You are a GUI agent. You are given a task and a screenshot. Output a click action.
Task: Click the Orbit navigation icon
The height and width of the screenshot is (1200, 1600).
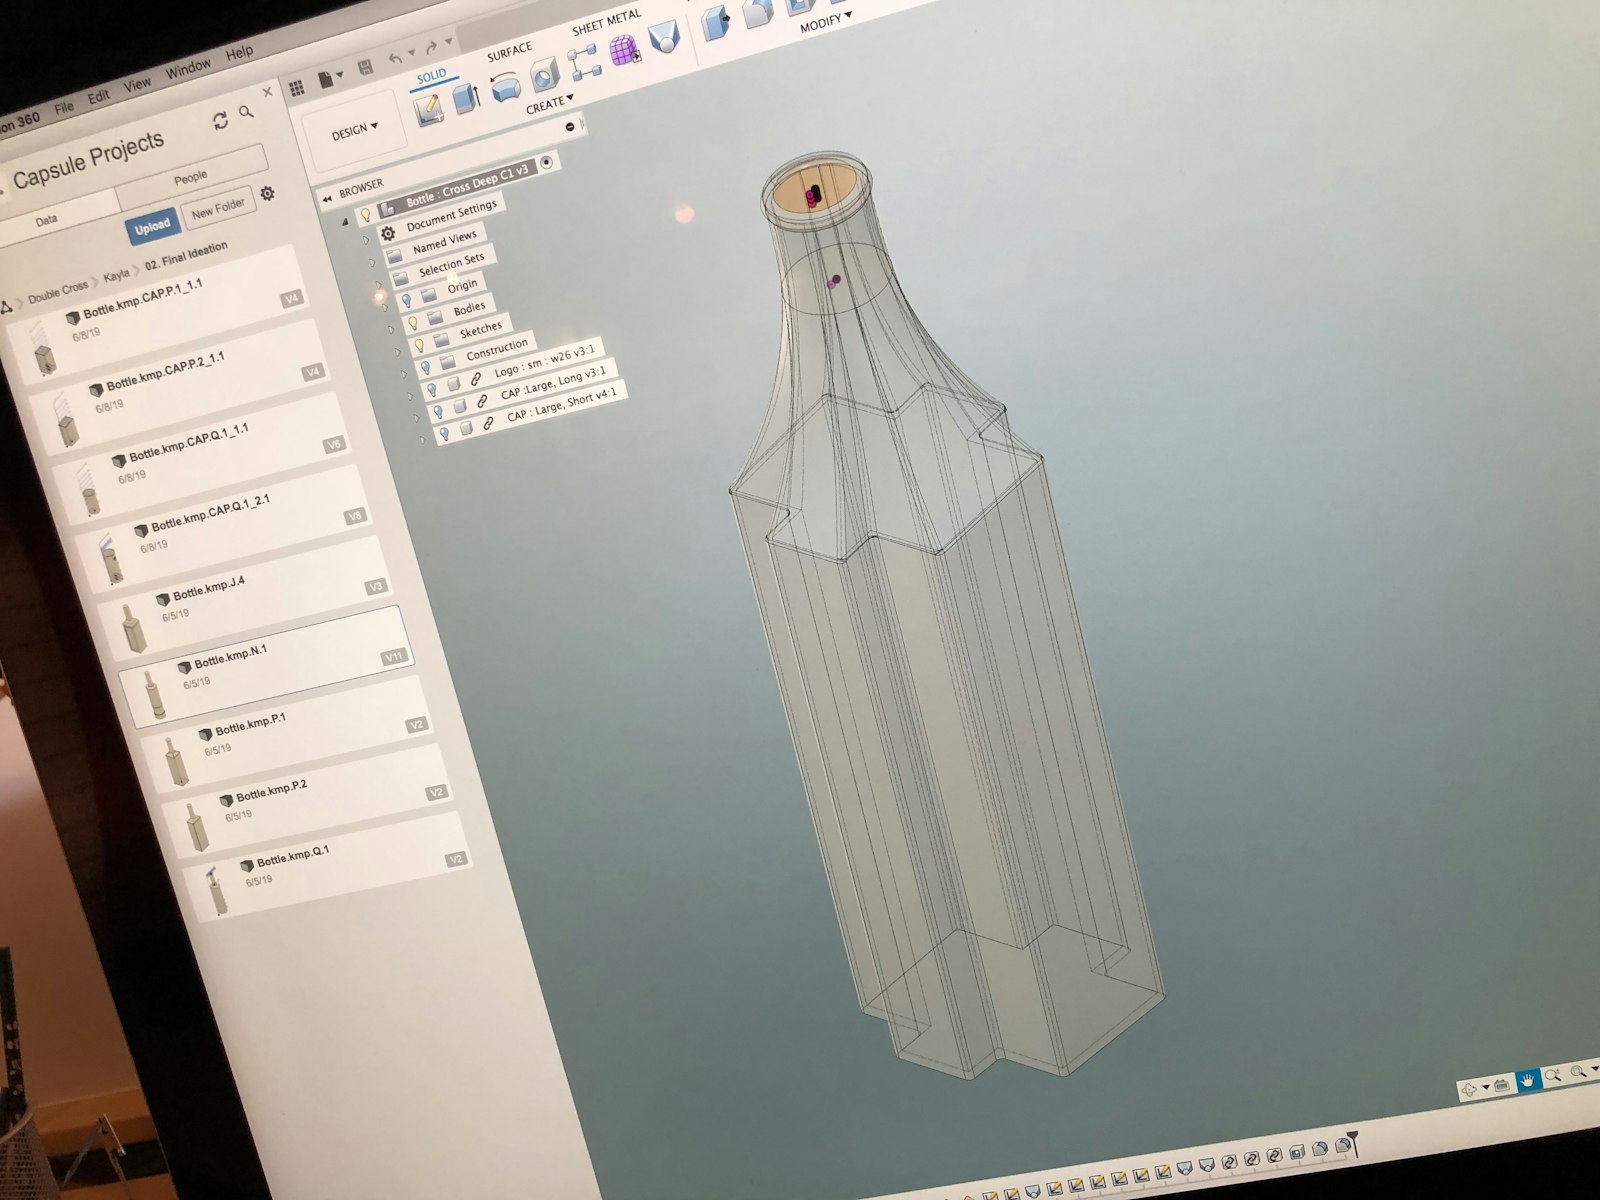(x=1470, y=1089)
